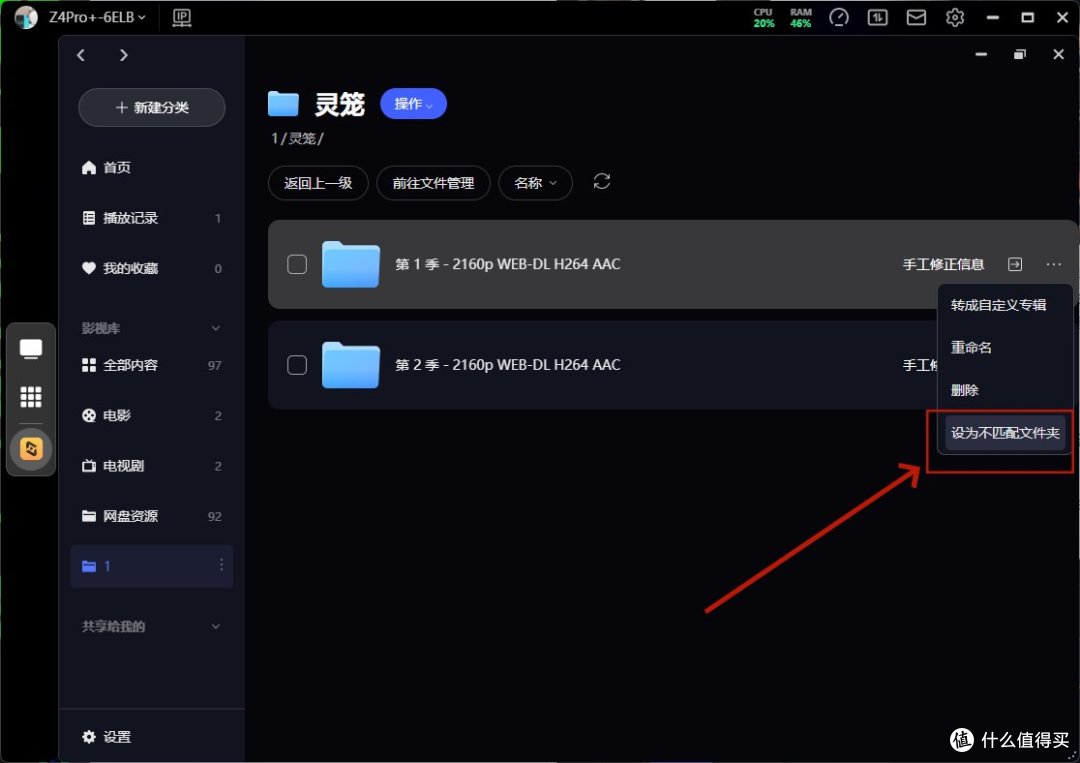
Task: Open 我的收藏 in the sidebar
Action: pos(152,268)
